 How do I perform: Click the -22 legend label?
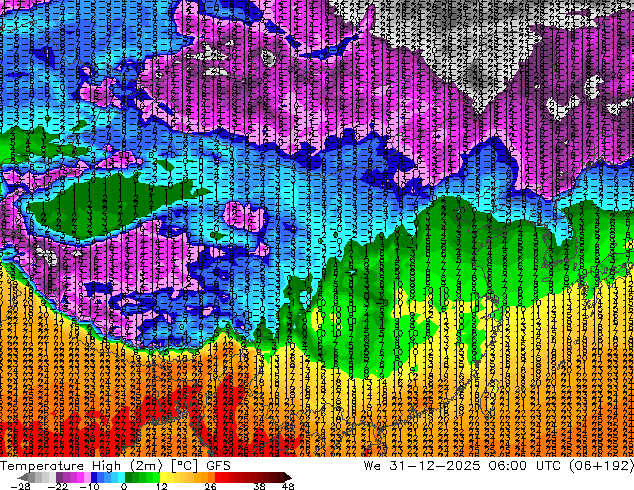[58, 486]
